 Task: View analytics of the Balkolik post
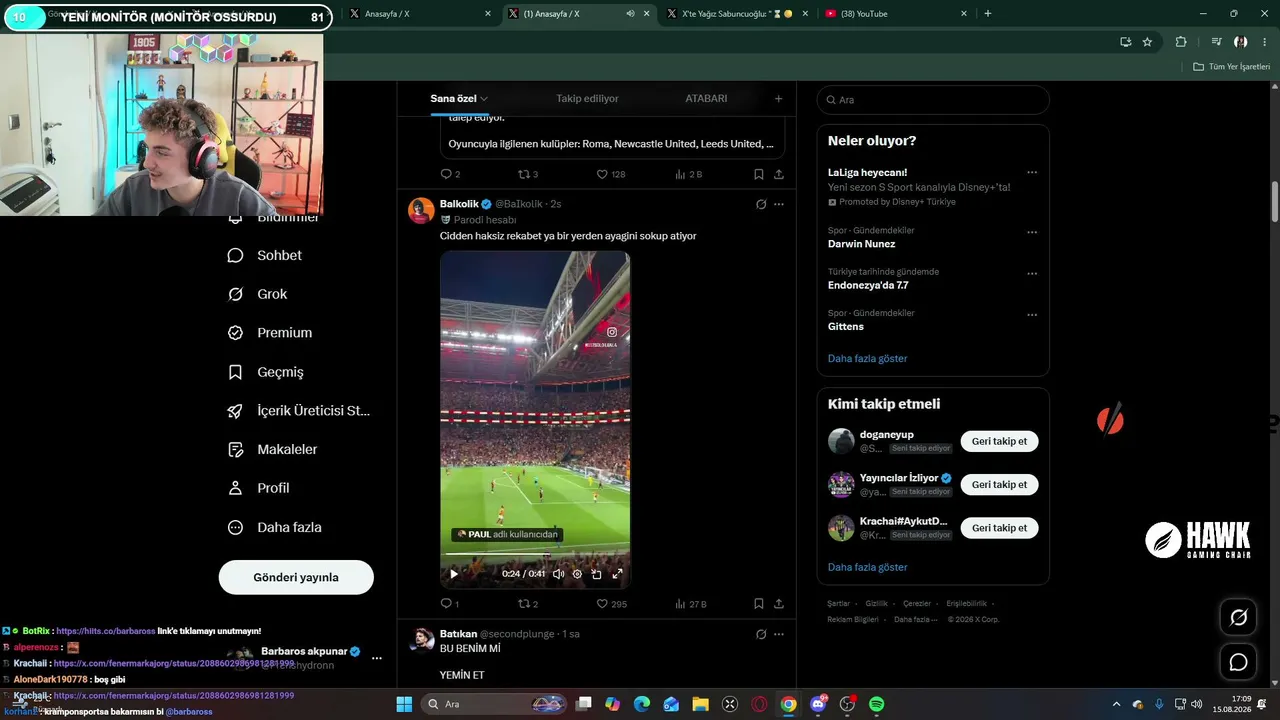(x=690, y=604)
